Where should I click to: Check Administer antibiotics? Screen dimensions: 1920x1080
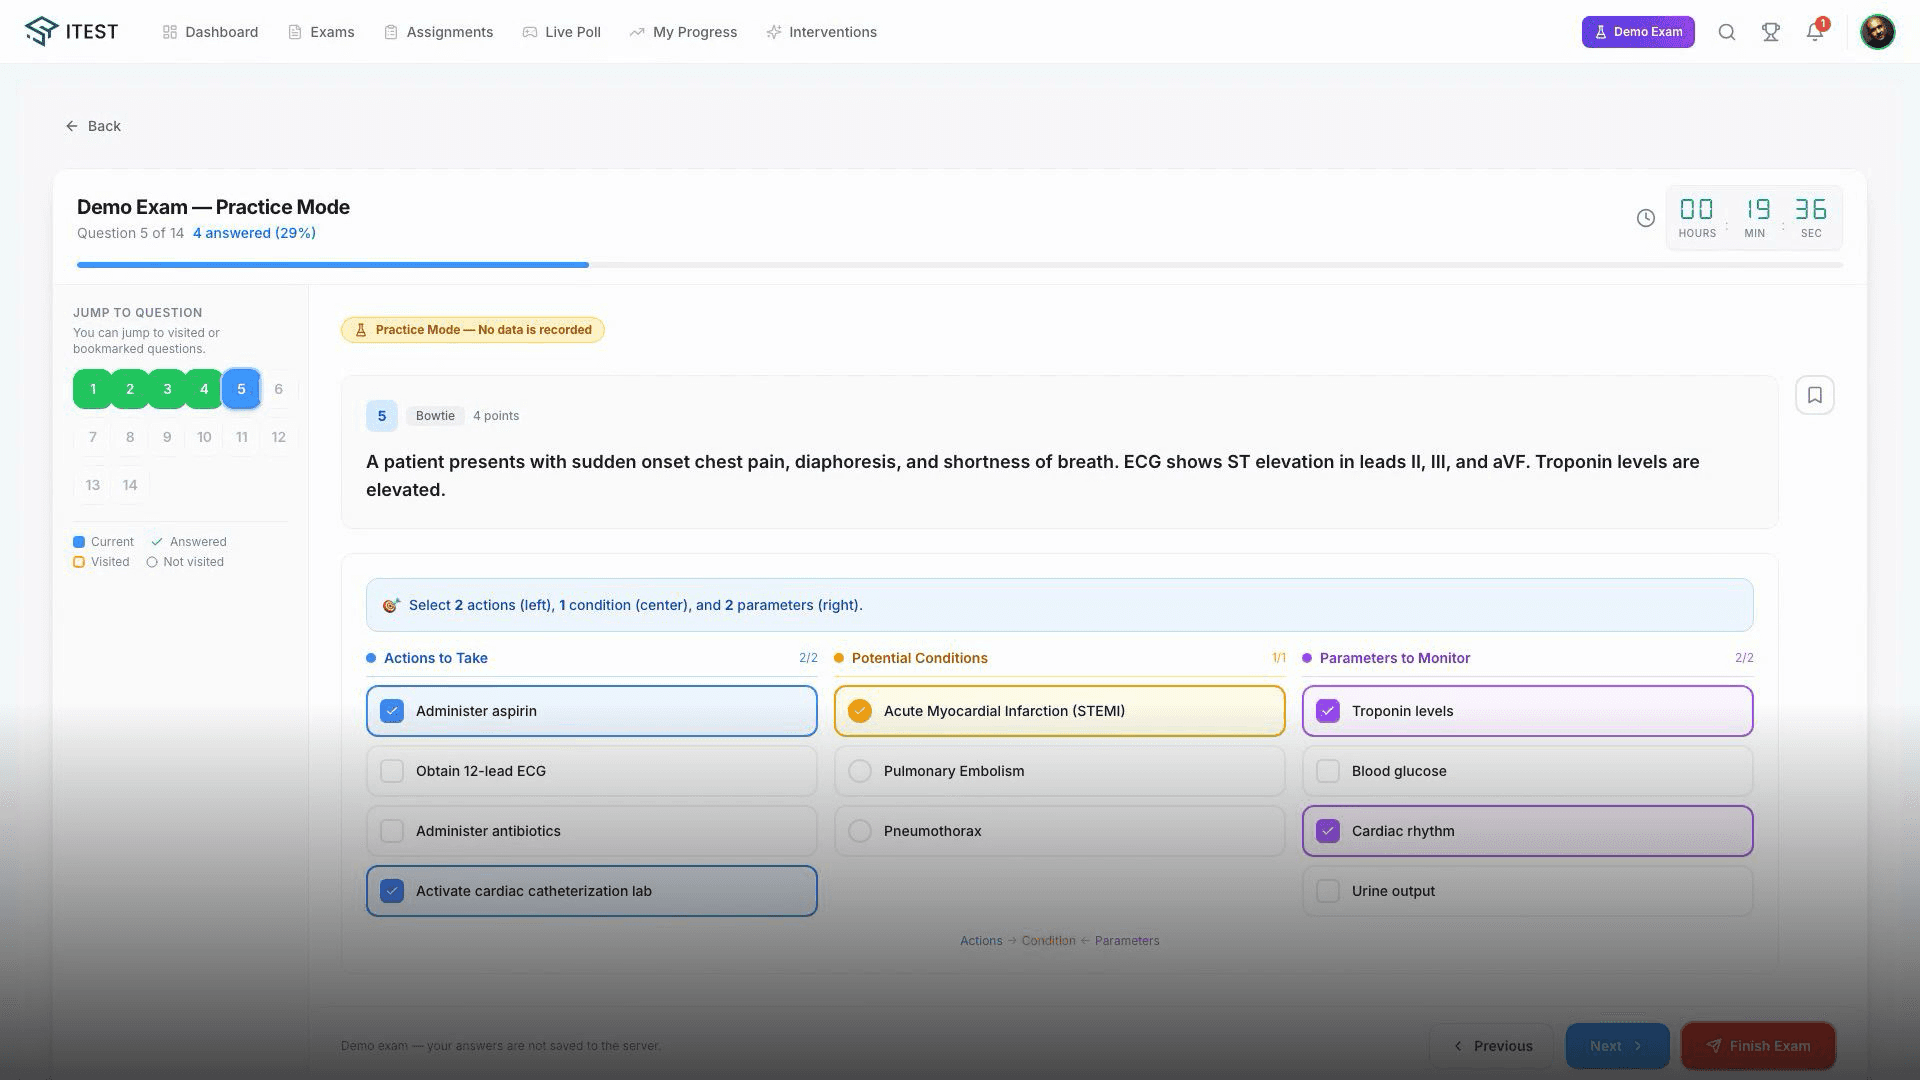pyautogui.click(x=591, y=831)
